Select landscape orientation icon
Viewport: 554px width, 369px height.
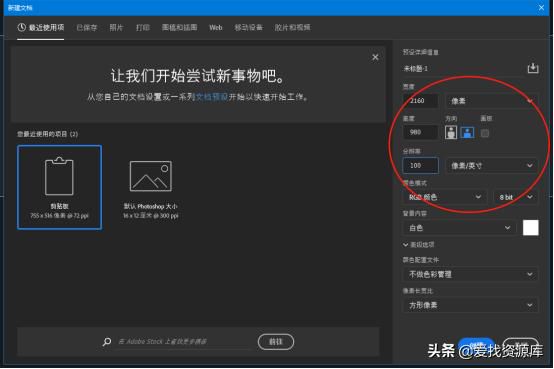tap(467, 133)
